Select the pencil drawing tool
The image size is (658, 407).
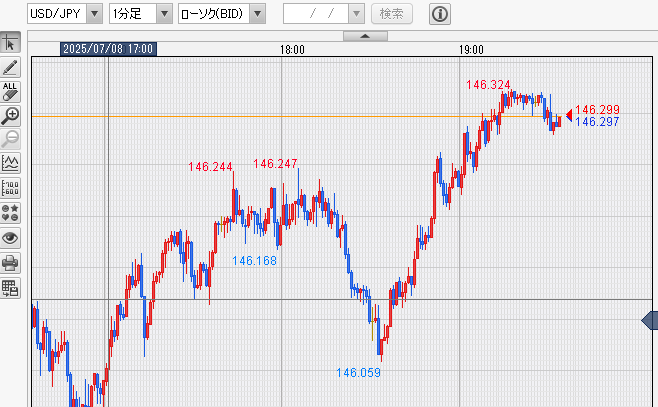pyautogui.click(x=10, y=67)
